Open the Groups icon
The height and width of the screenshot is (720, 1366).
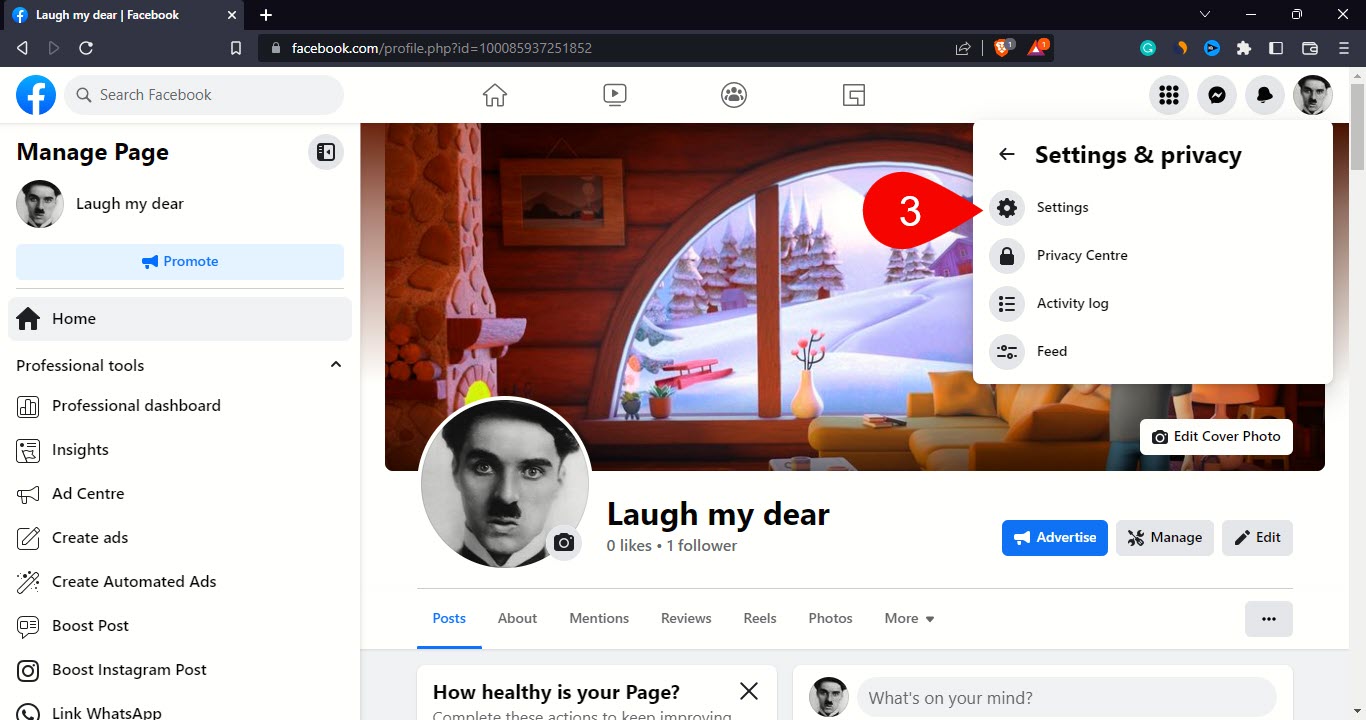tap(733, 94)
